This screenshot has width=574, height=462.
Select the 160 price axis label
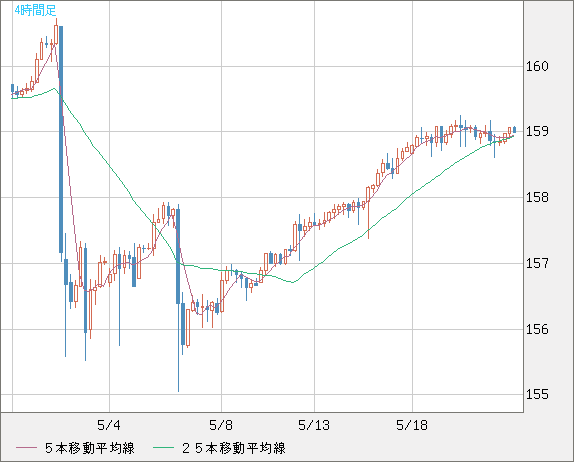click(537, 66)
